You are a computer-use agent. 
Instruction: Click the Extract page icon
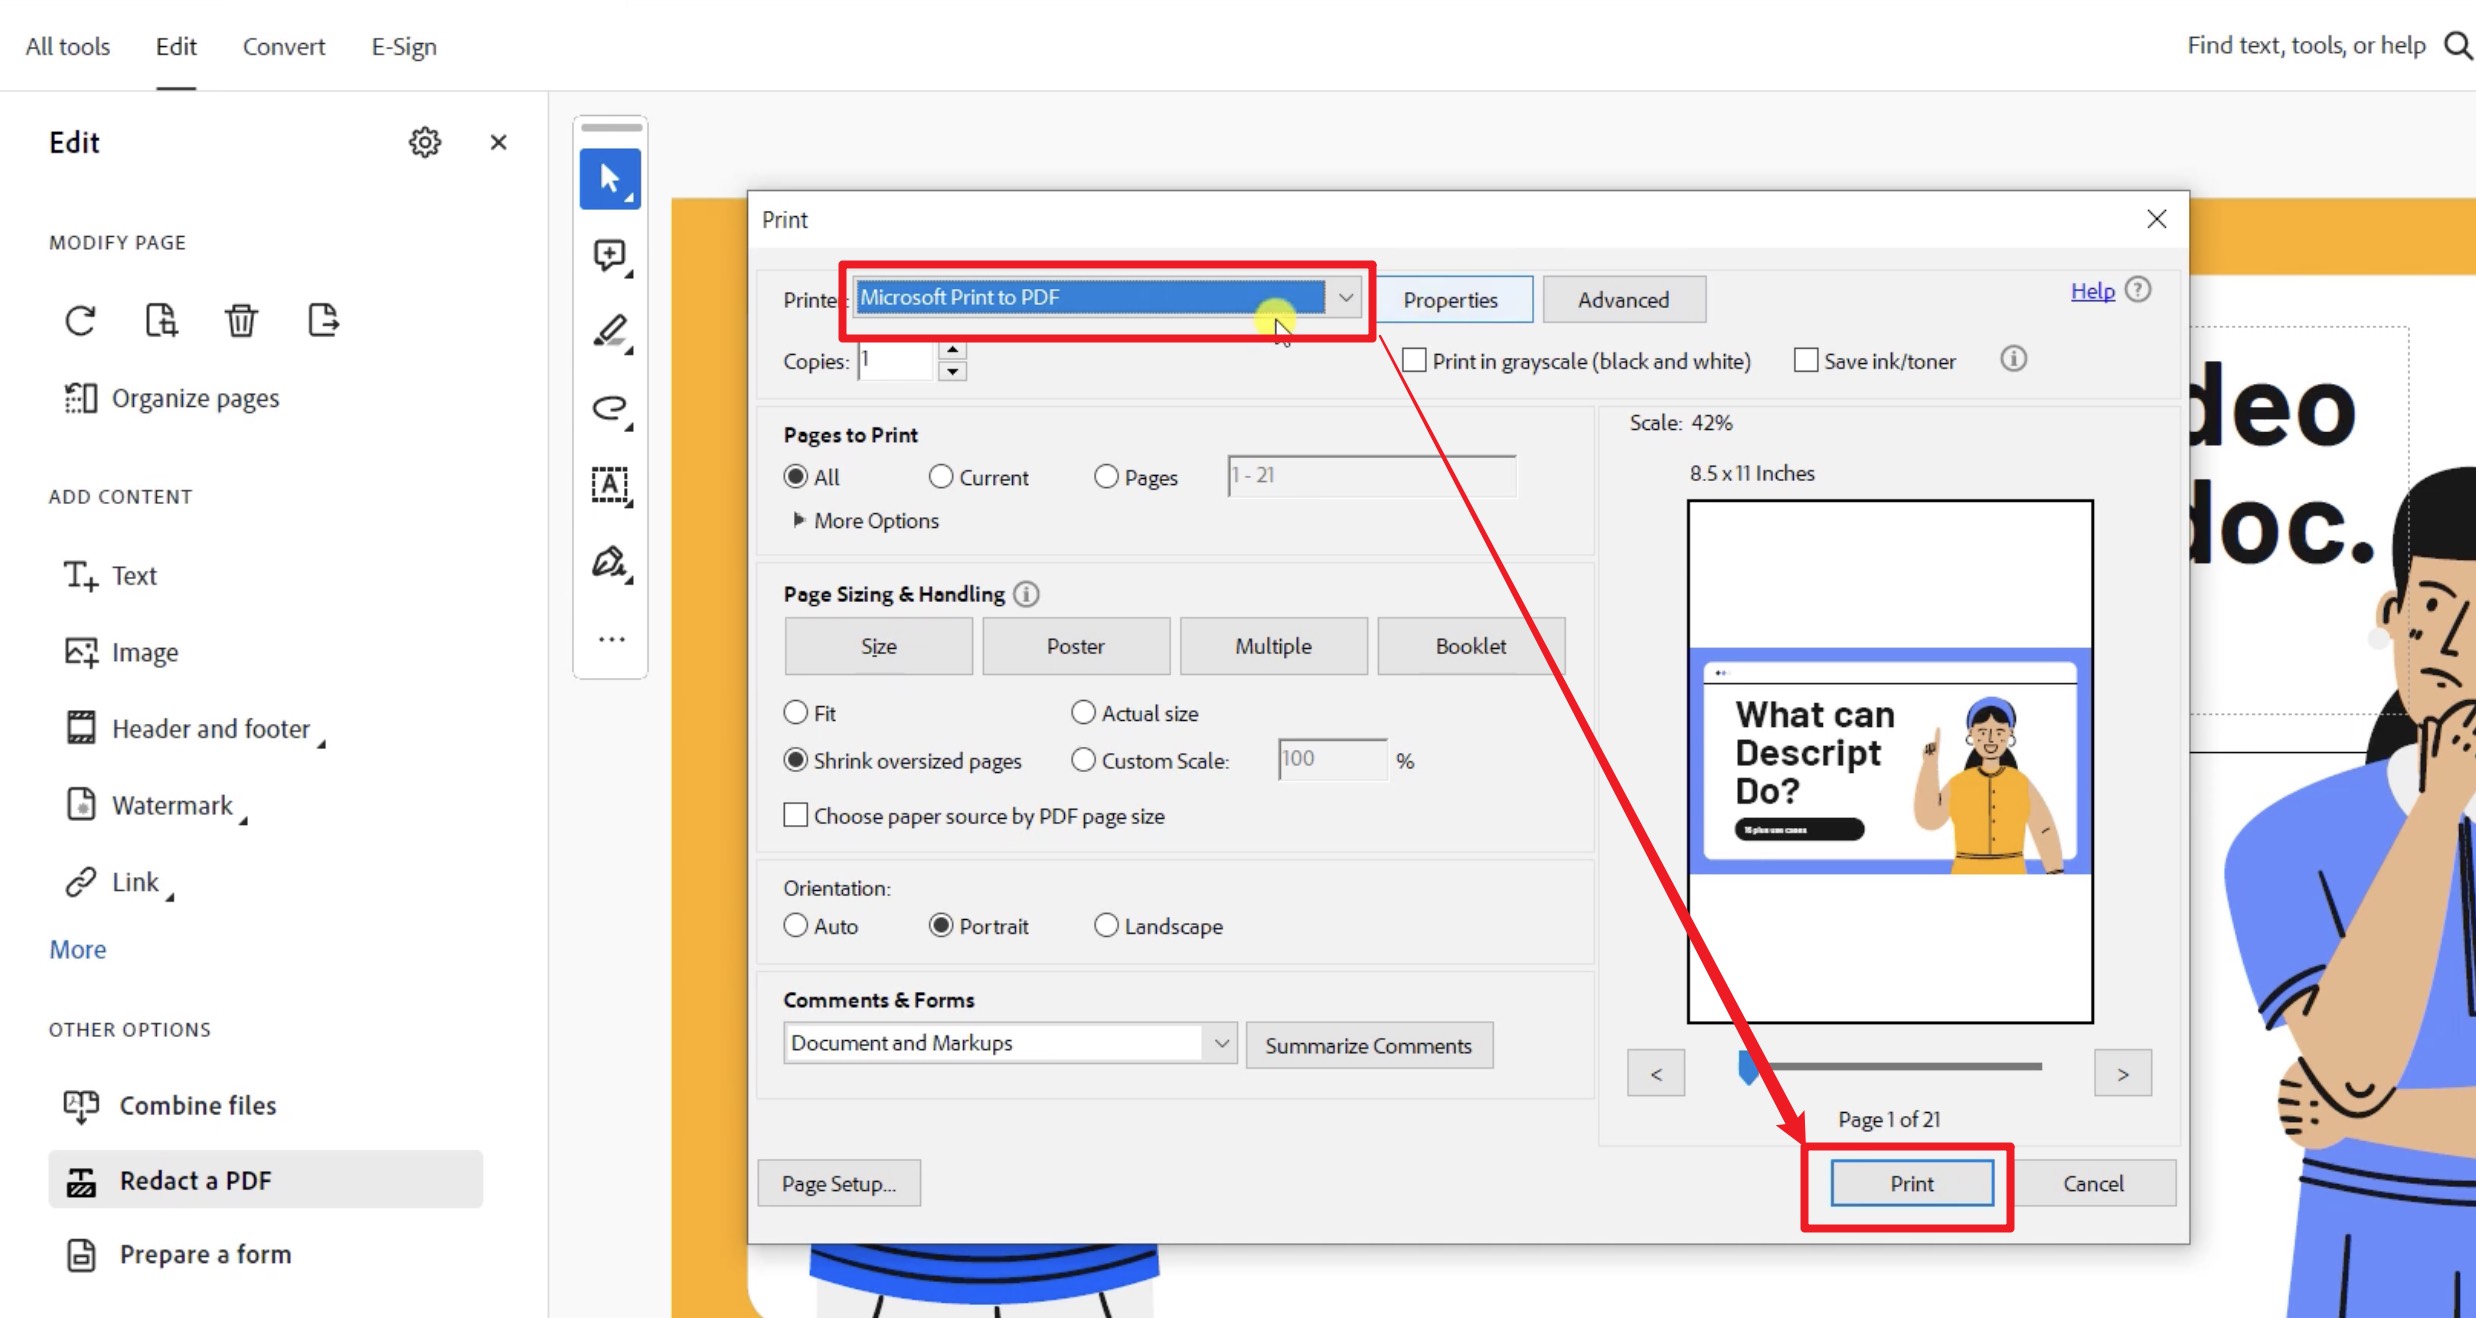(161, 321)
